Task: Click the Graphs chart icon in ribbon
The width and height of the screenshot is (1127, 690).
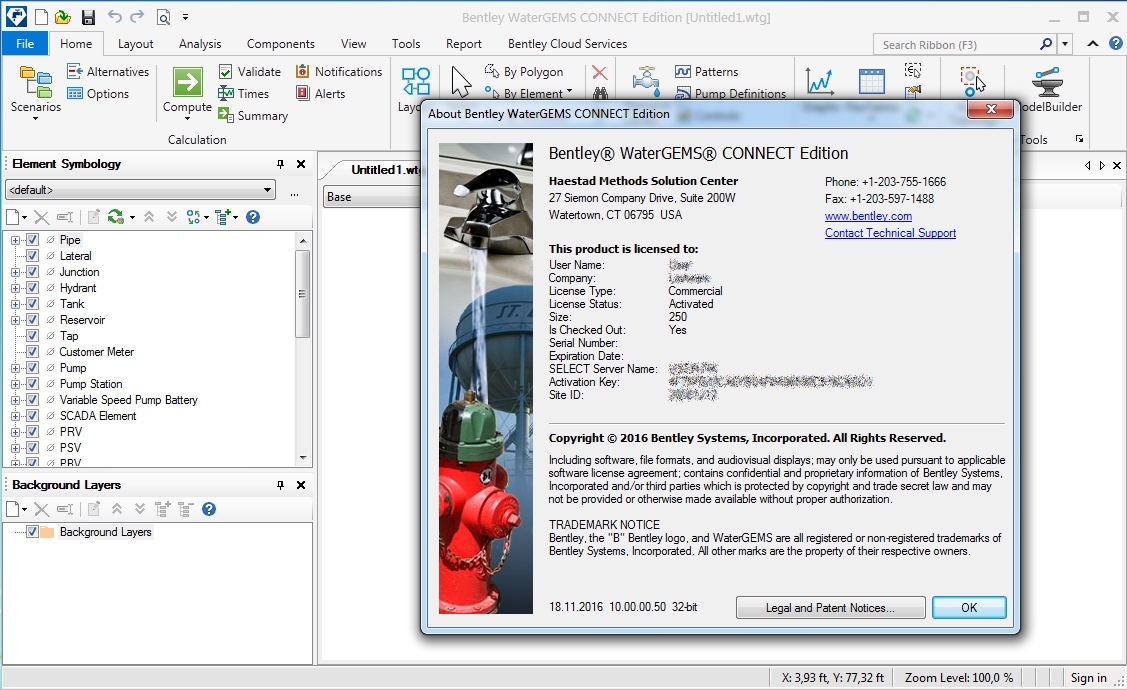Action: coord(819,81)
